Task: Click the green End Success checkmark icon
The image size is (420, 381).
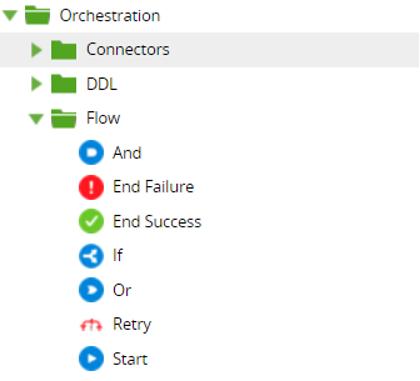Action: [x=91, y=221]
